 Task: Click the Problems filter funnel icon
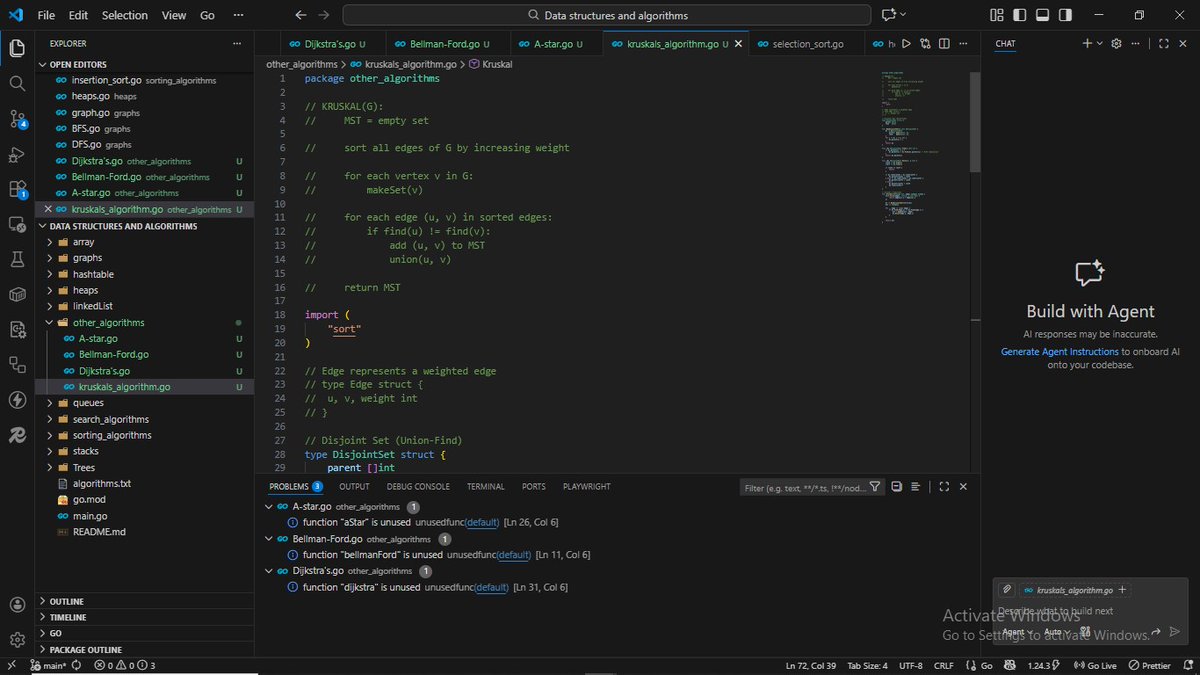875,487
